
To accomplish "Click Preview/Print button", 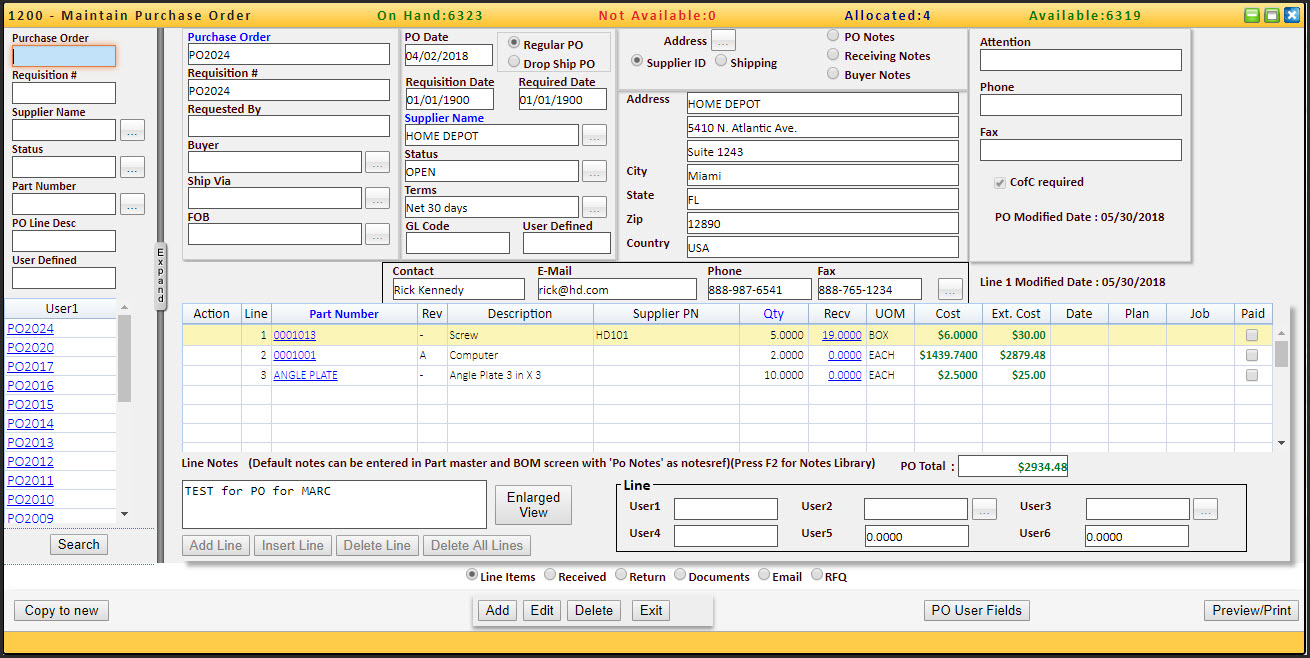I will tap(1252, 611).
